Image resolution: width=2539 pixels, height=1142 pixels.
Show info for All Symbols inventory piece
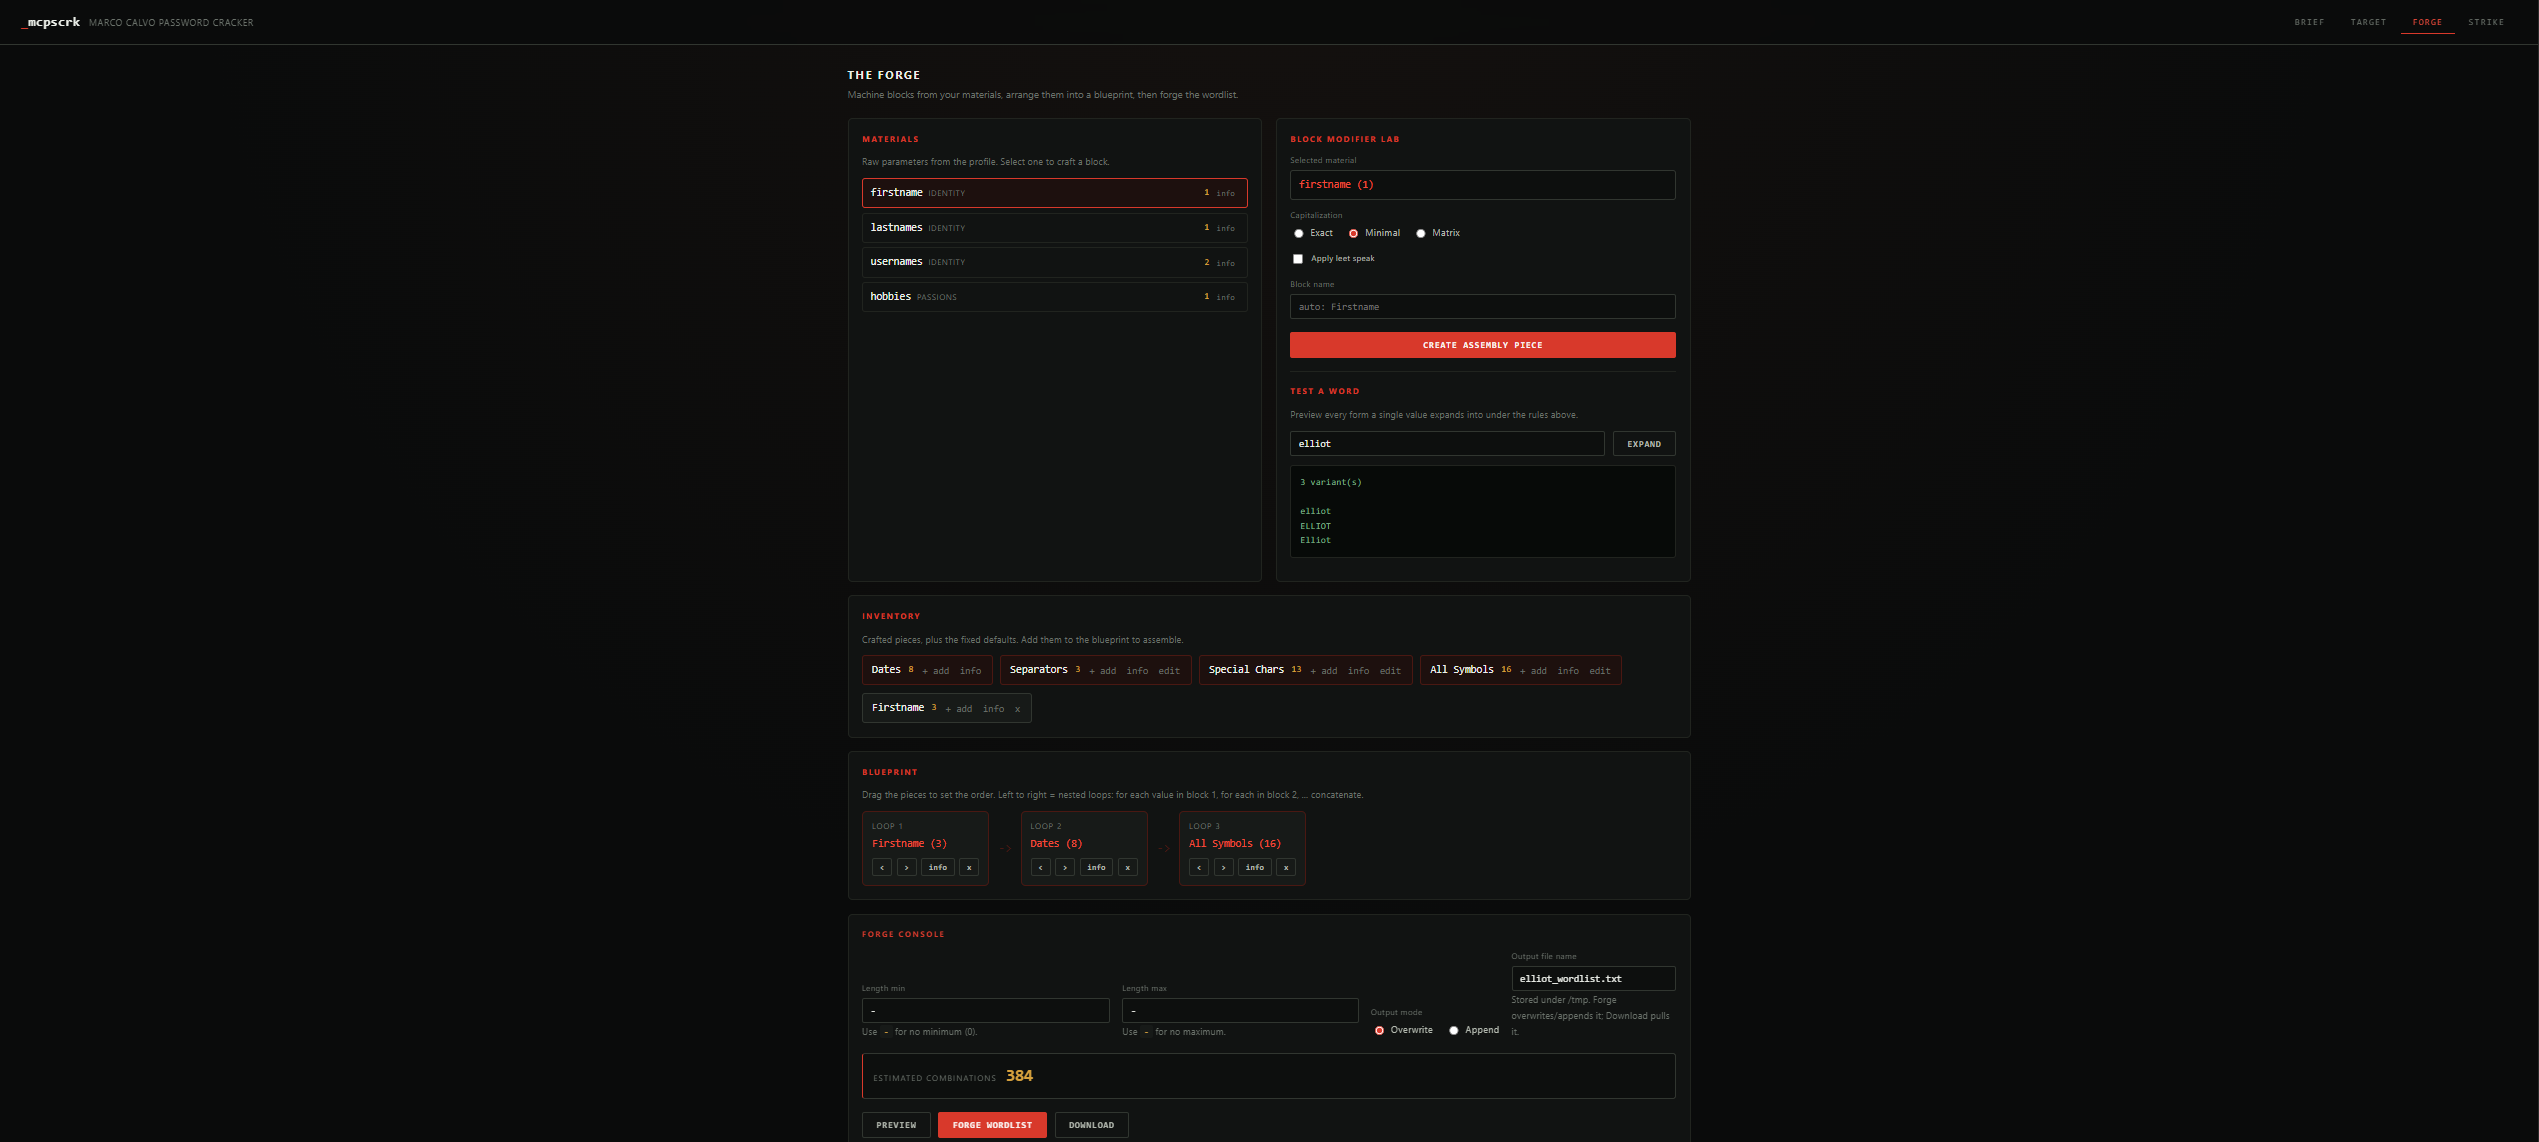coord(1568,671)
